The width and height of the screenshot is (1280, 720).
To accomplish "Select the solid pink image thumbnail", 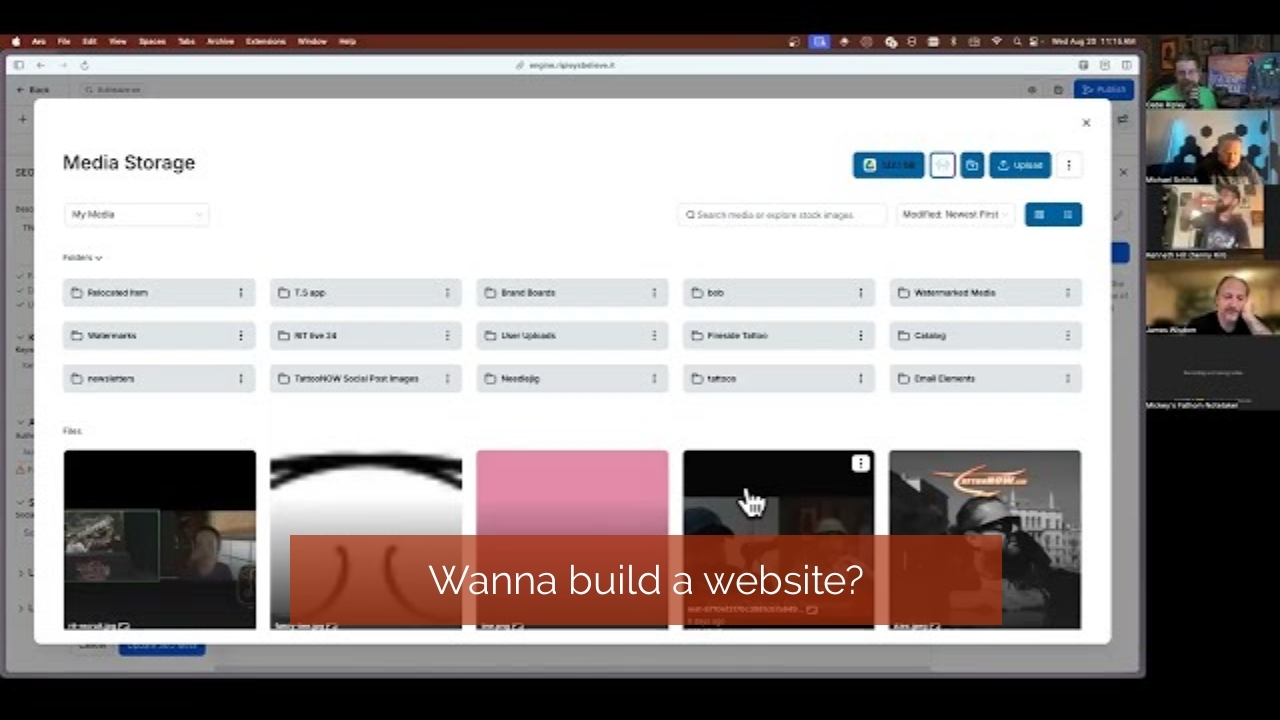I will pyautogui.click(x=572, y=539).
